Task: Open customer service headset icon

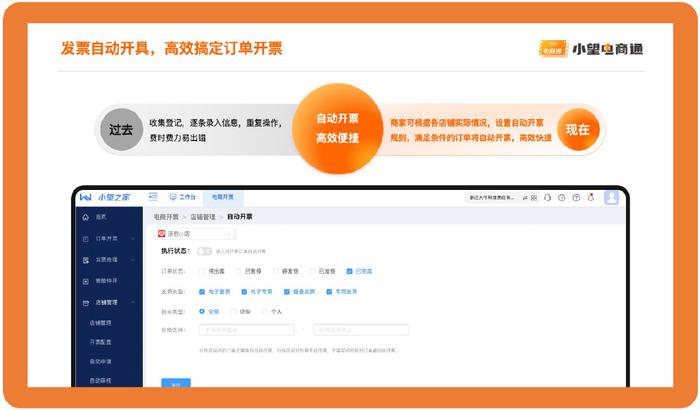Action: coord(548,197)
